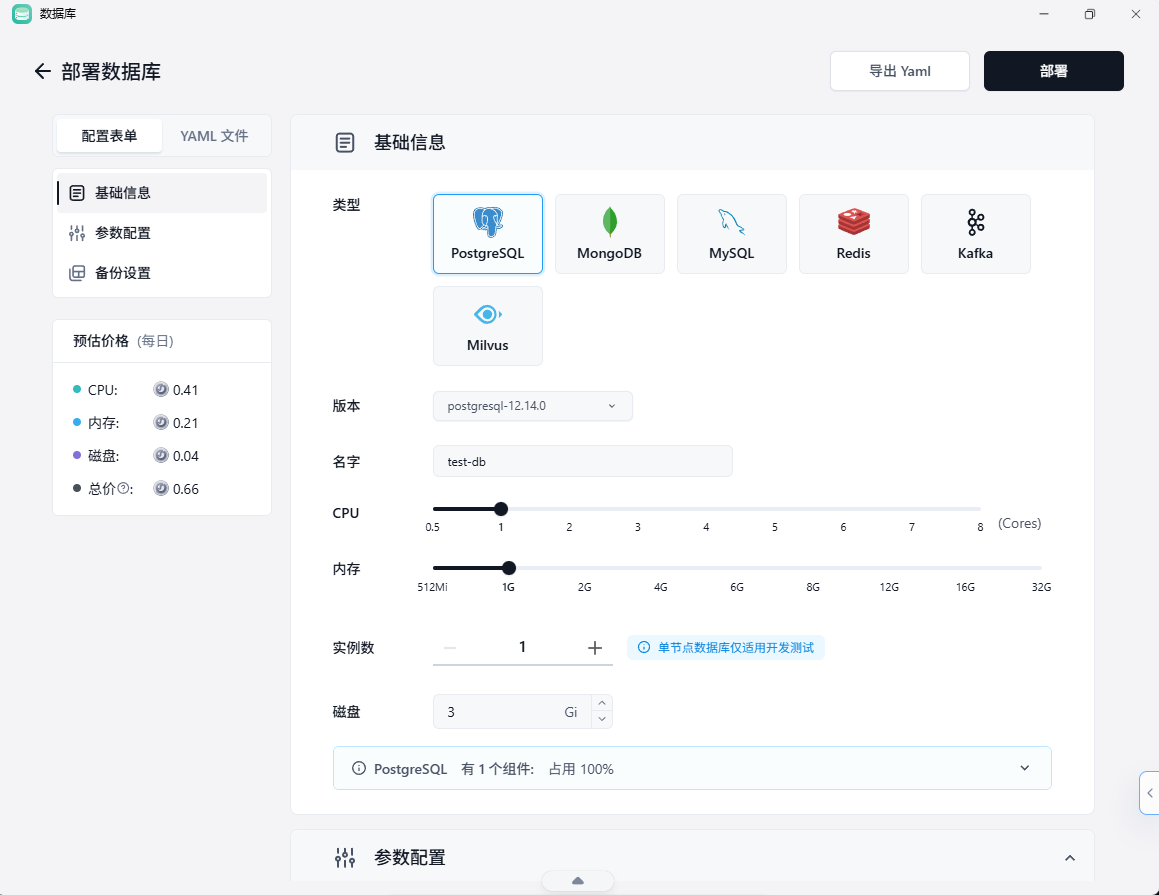
Task: Go to 基础信息 in the sidebar
Action: 162,193
